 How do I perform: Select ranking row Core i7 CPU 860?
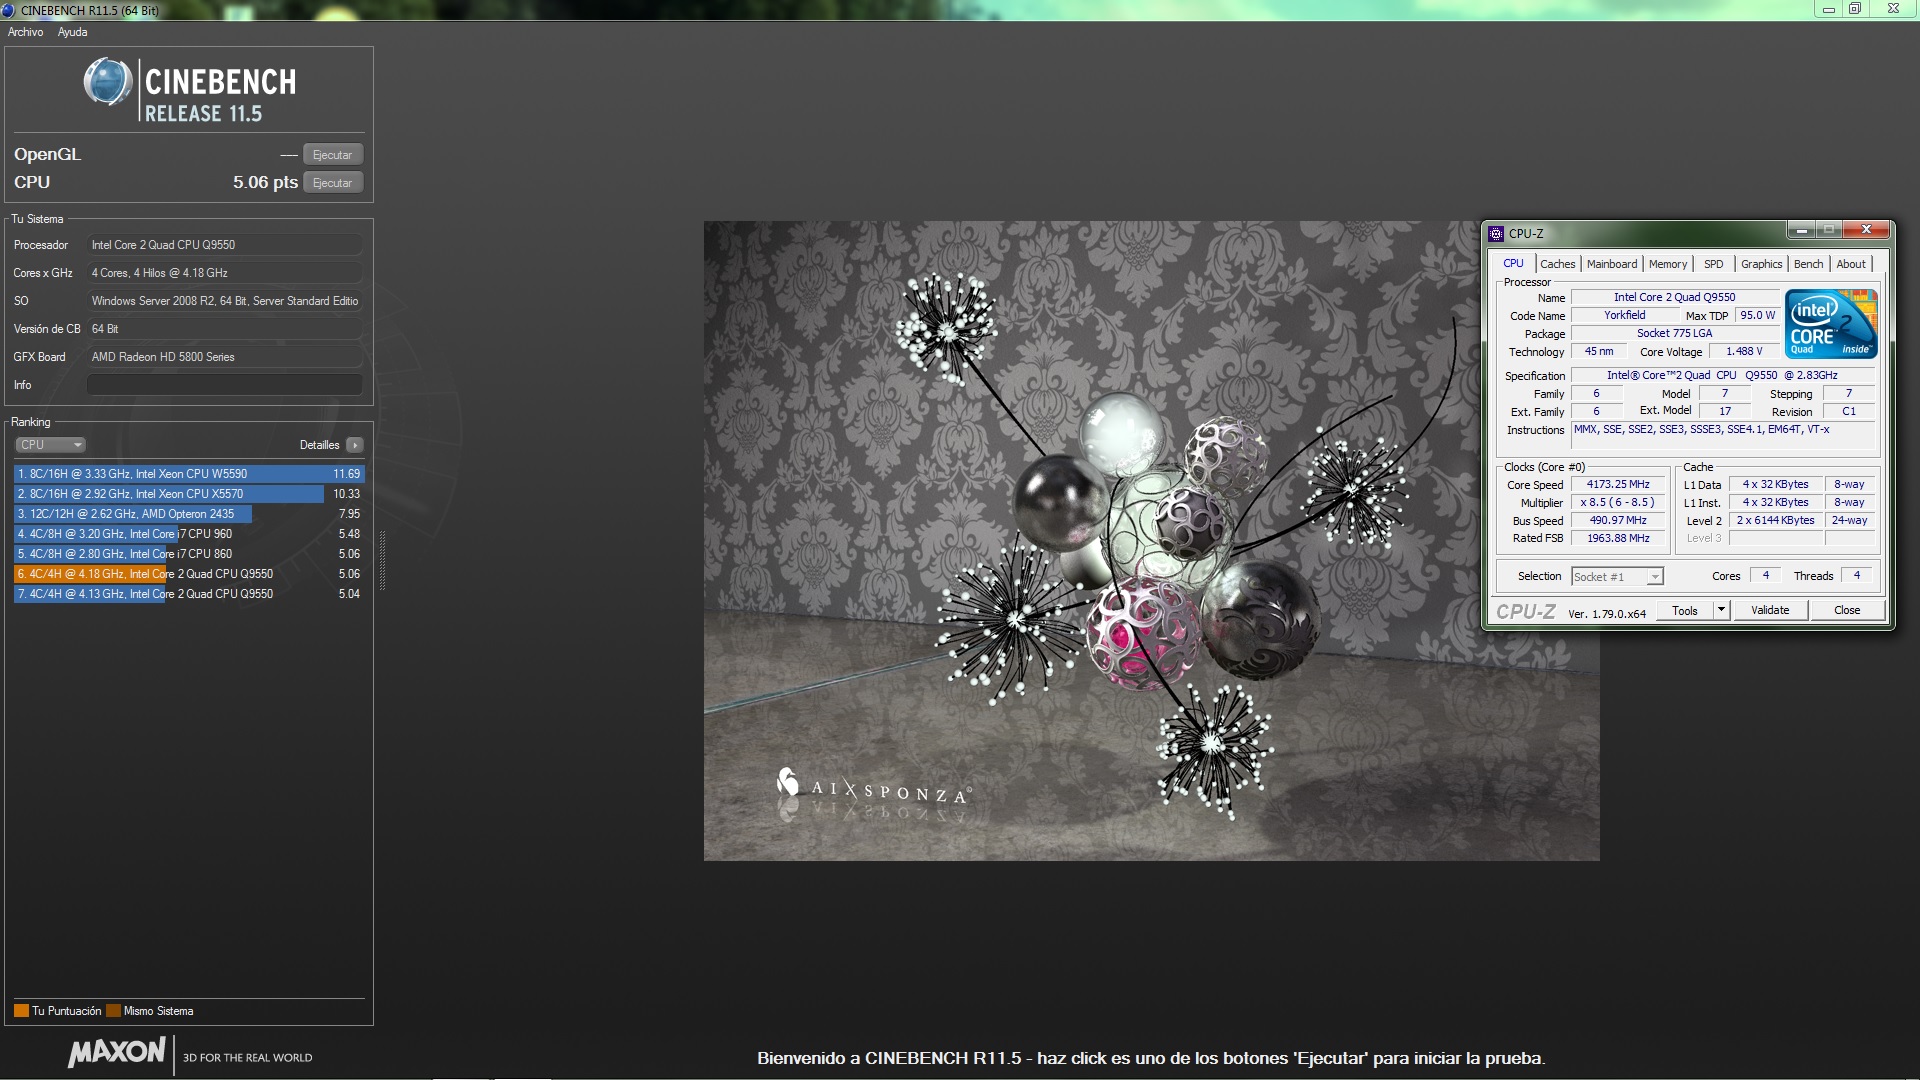tap(189, 554)
